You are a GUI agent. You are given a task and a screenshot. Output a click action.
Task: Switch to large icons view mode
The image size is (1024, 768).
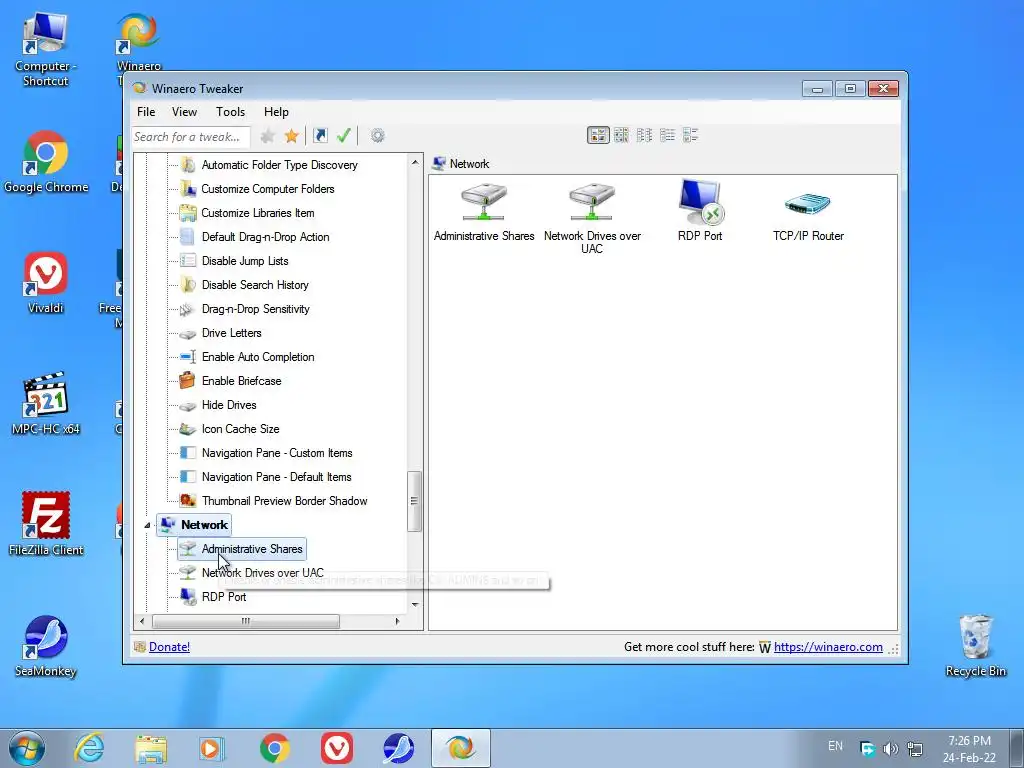(598, 135)
